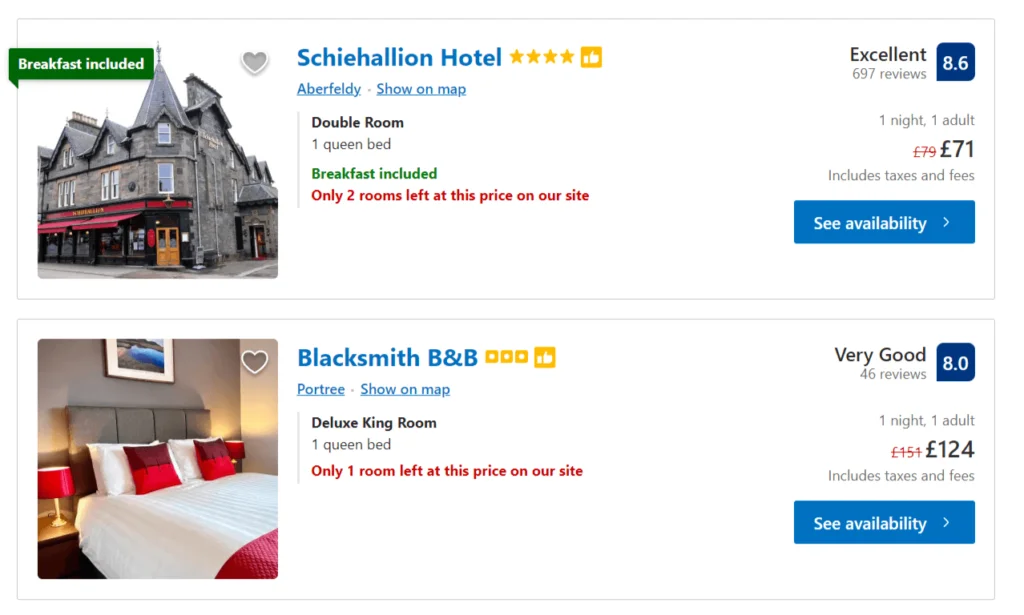The height and width of the screenshot is (615, 1024).
Task: Click See availability for Schiehallion Hotel
Action: (884, 222)
